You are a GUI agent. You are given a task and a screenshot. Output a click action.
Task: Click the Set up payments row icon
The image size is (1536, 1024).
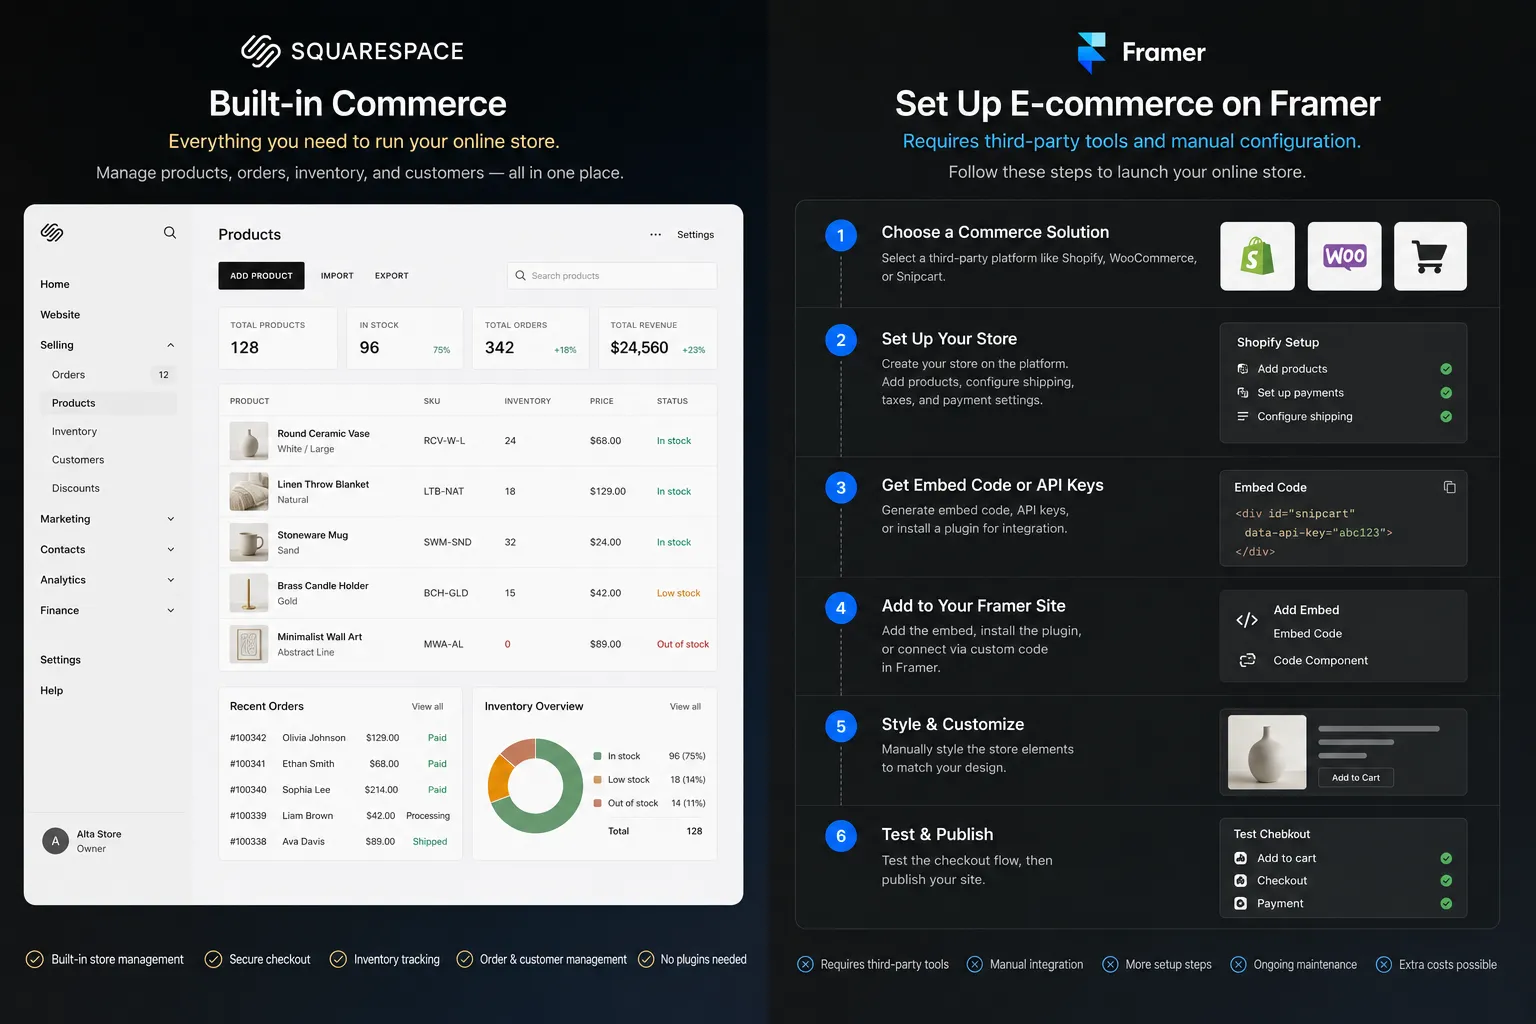[x=1243, y=393]
